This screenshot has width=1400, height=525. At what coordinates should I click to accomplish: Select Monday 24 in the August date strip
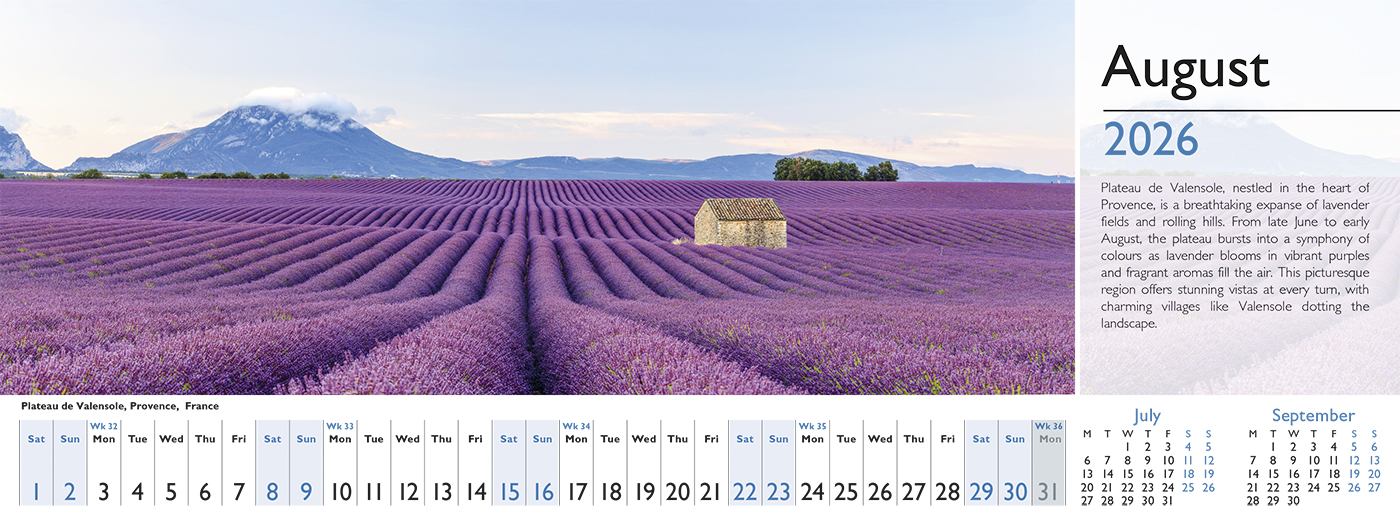[x=813, y=462]
